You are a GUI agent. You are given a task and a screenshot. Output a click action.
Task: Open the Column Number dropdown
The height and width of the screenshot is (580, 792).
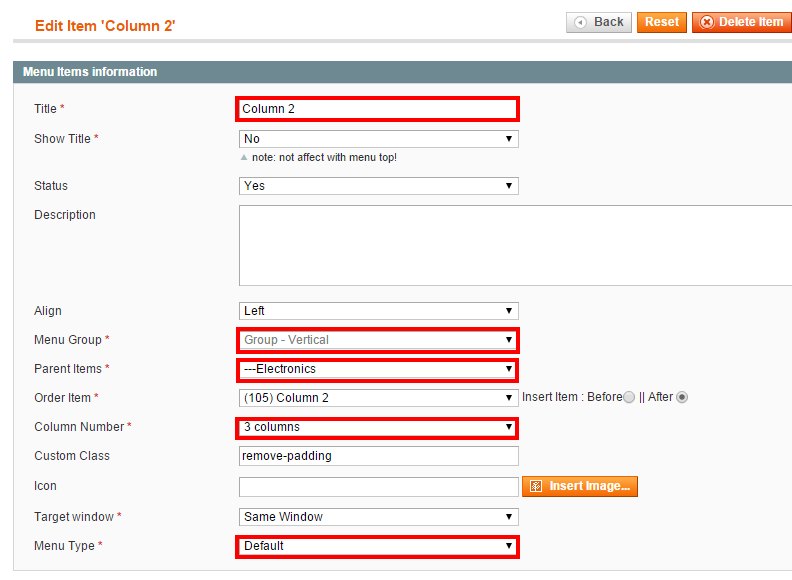coord(378,427)
